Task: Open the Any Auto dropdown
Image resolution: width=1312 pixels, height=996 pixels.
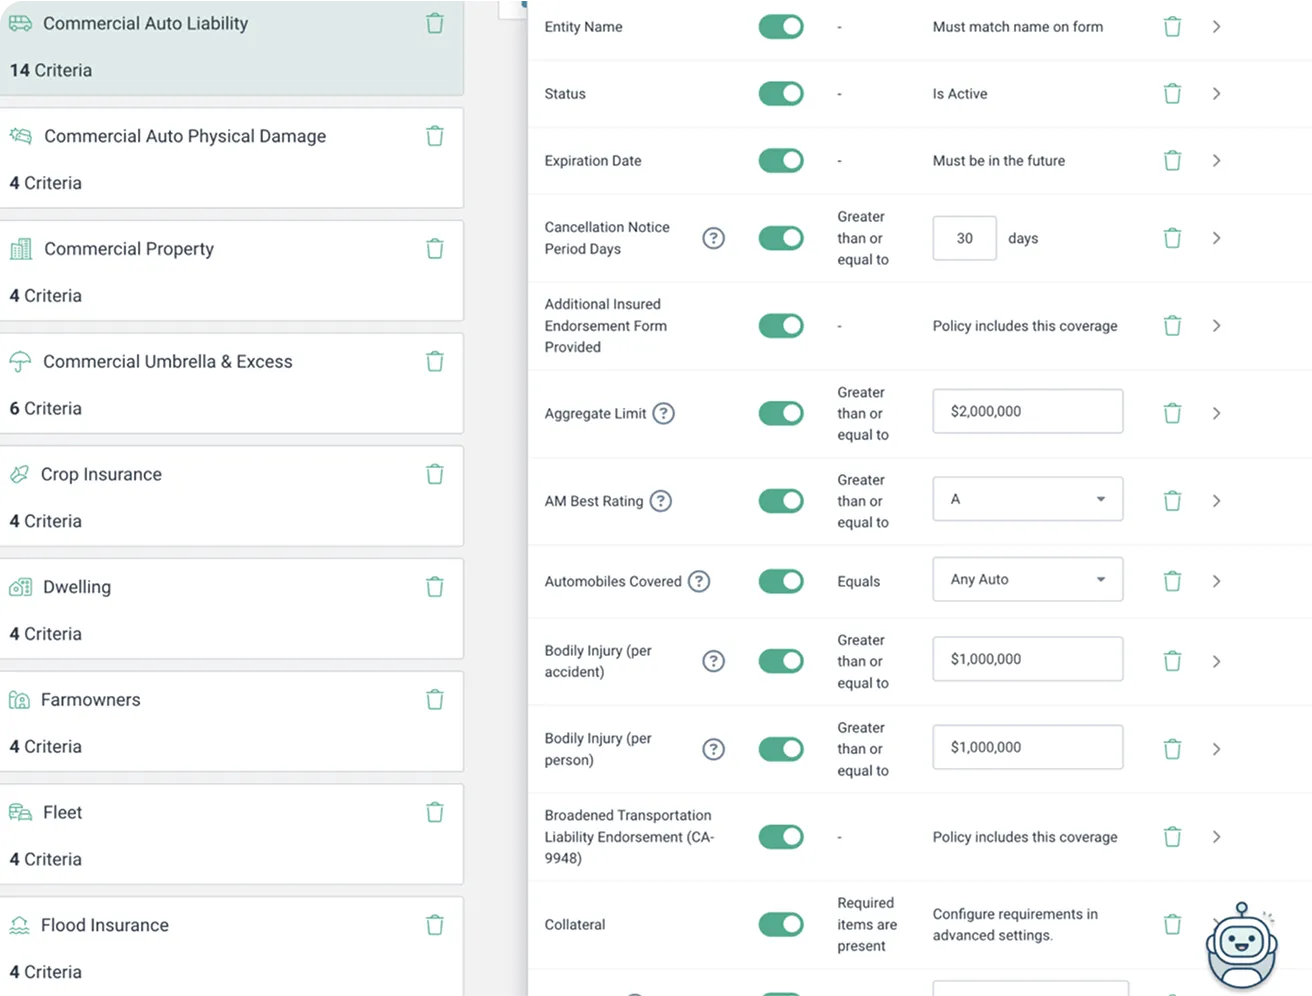Action: click(x=1027, y=579)
